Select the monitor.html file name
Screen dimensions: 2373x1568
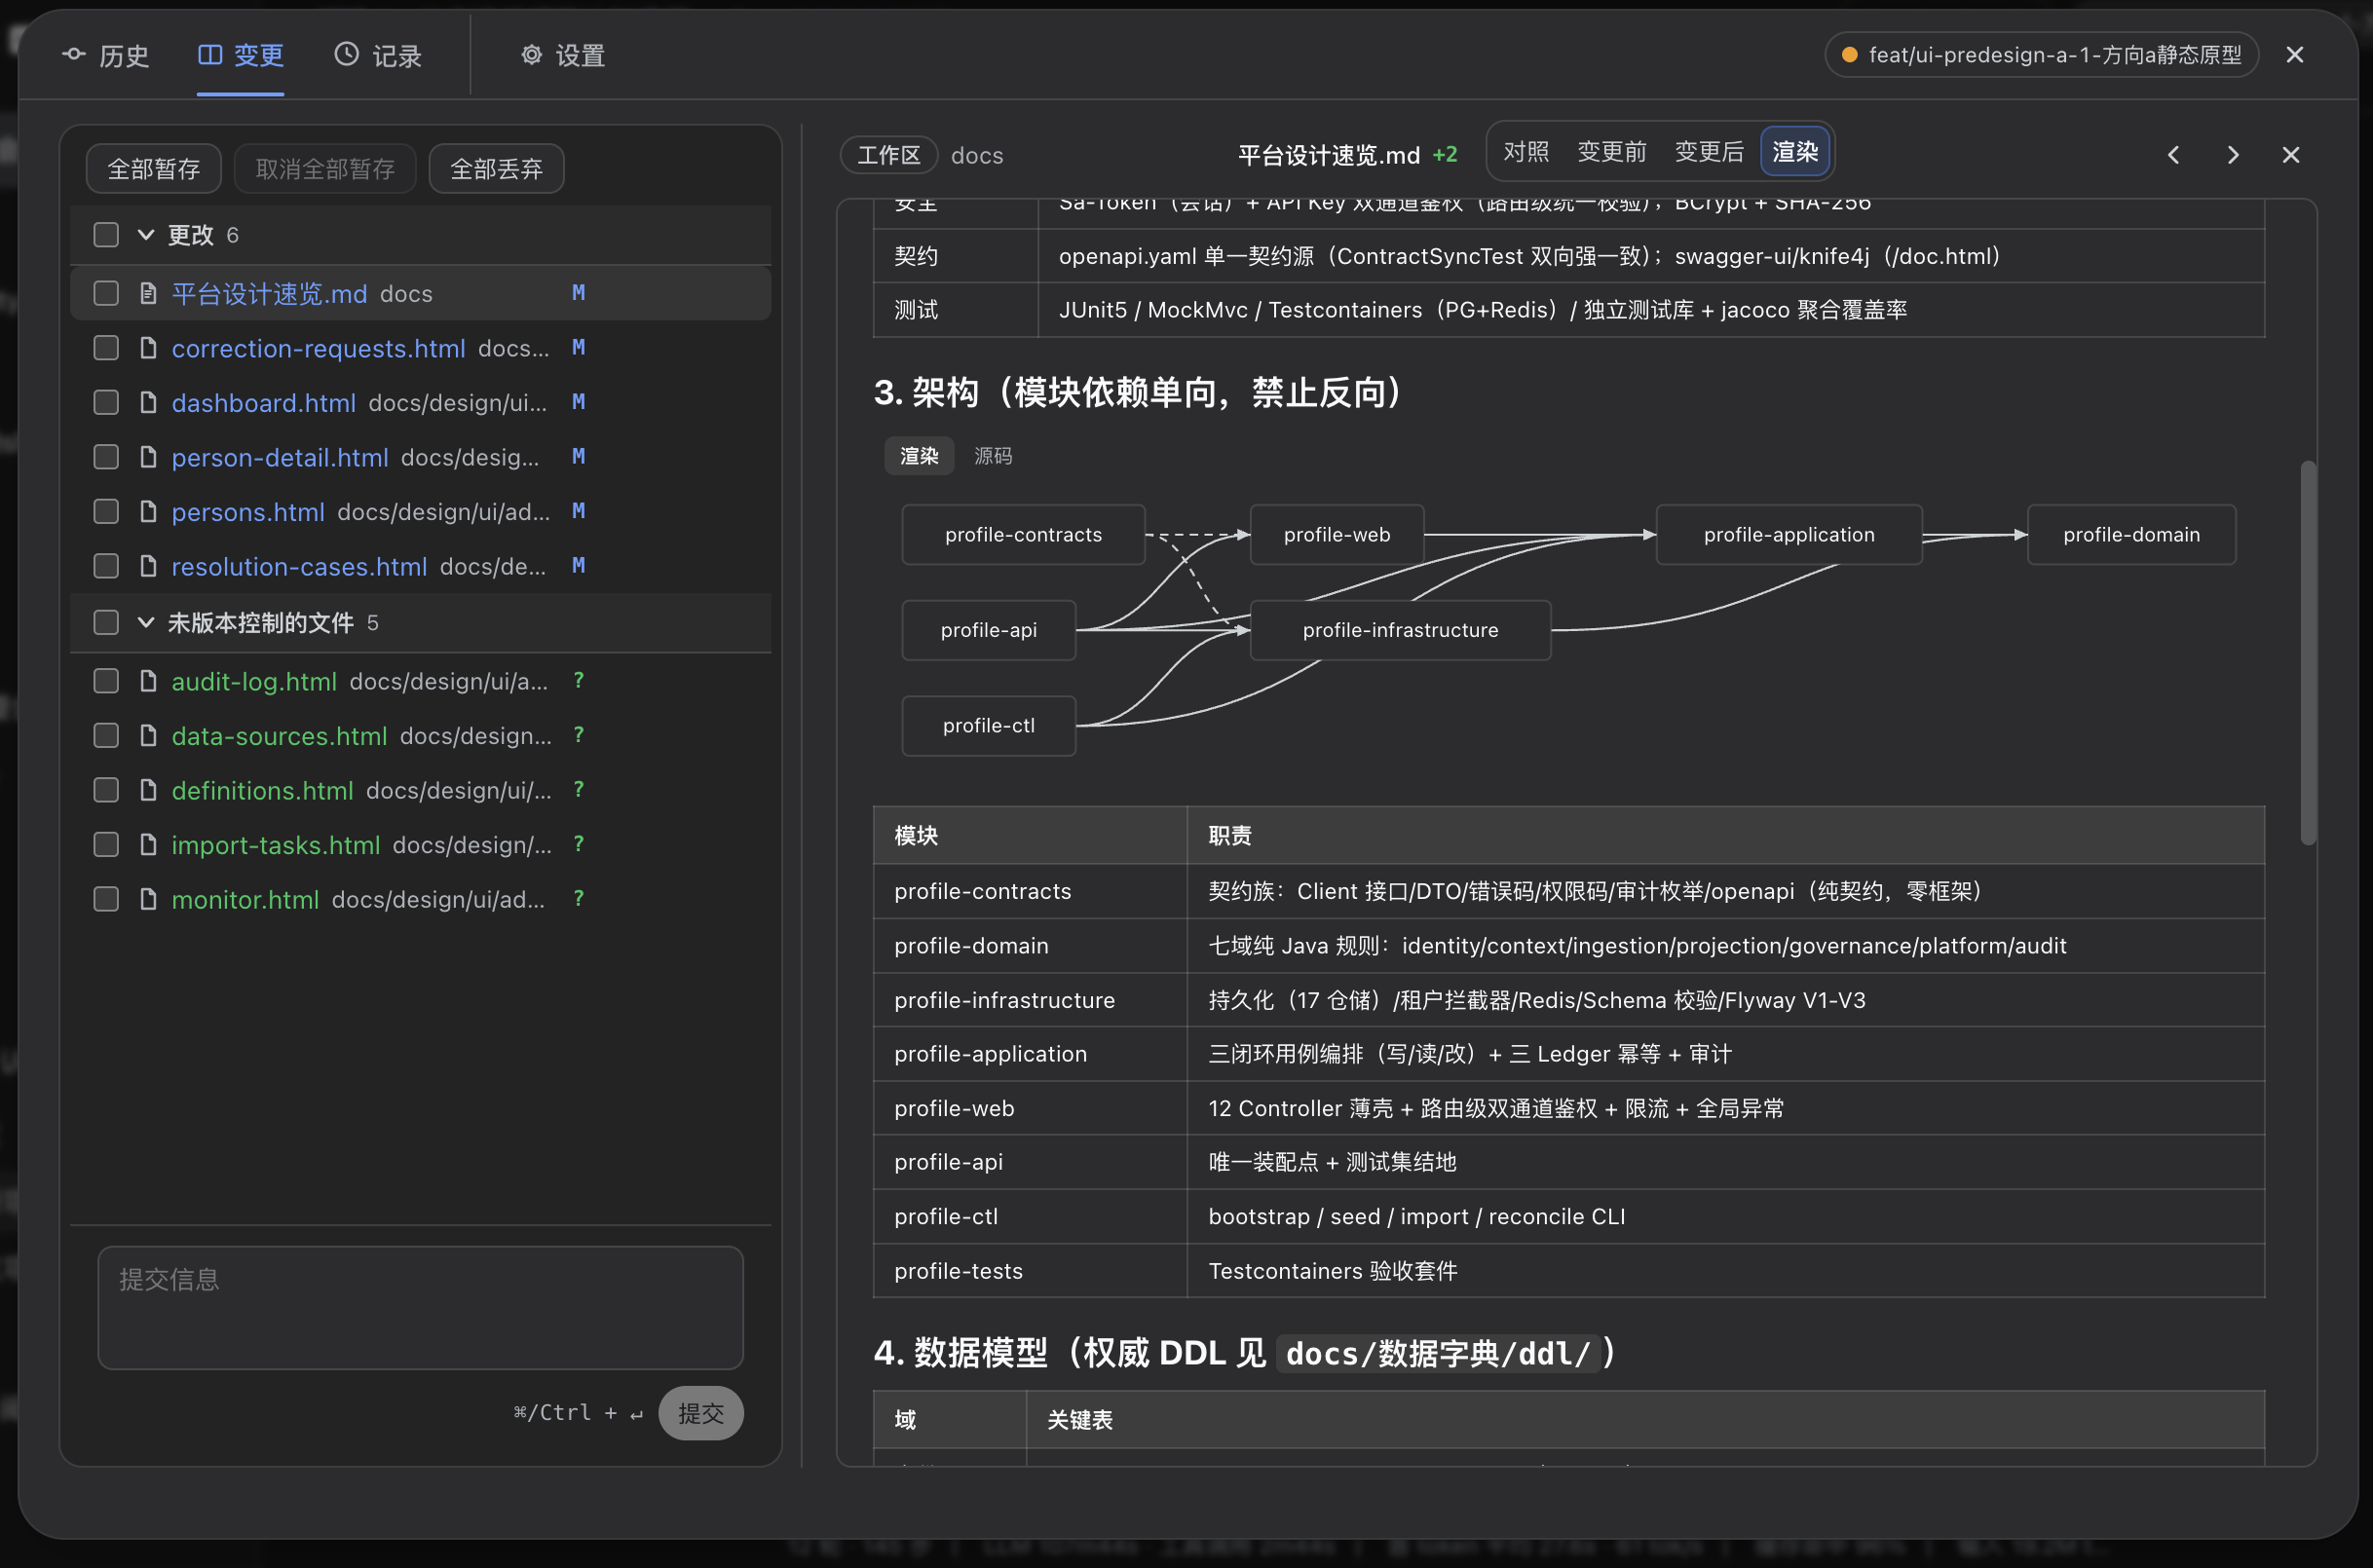pyautogui.click(x=245, y=899)
